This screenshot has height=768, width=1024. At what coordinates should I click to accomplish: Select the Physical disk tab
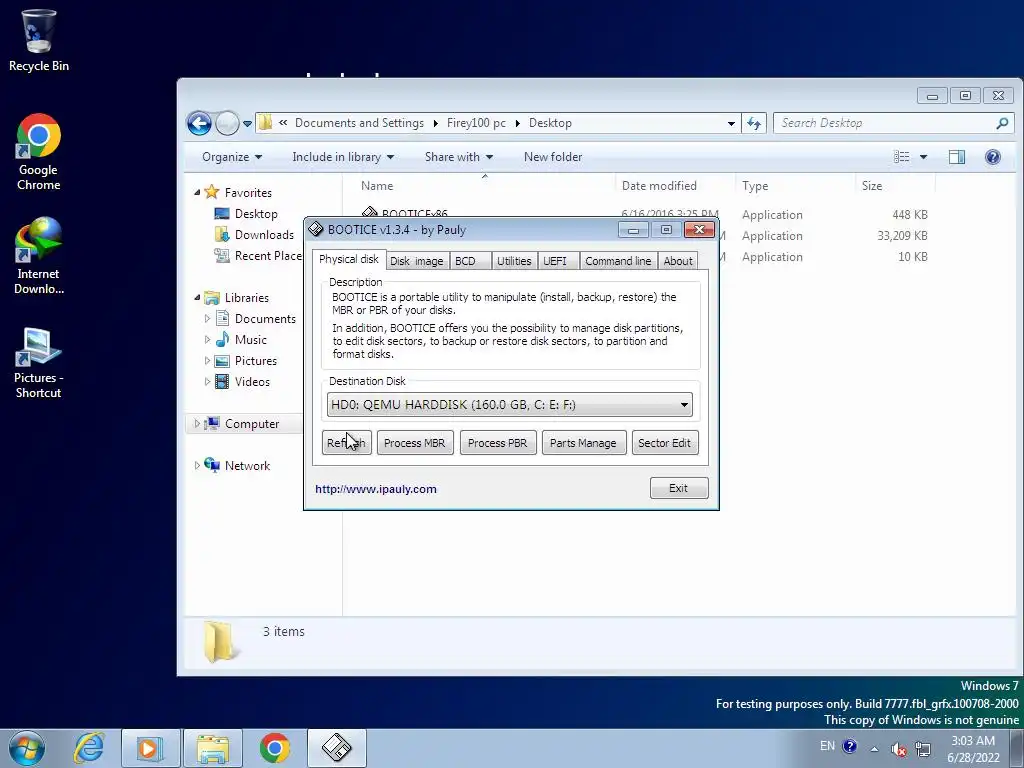pos(349,259)
